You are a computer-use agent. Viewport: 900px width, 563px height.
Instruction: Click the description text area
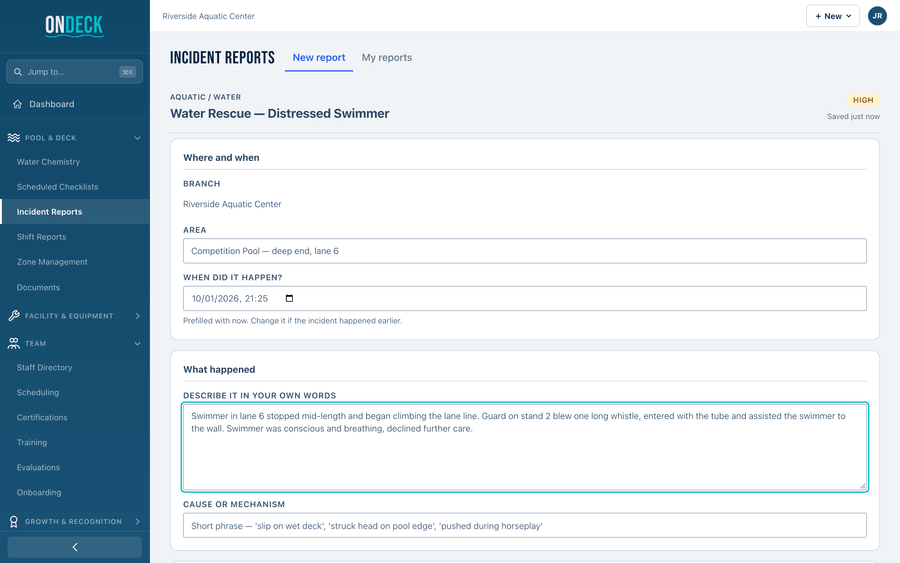(525, 447)
